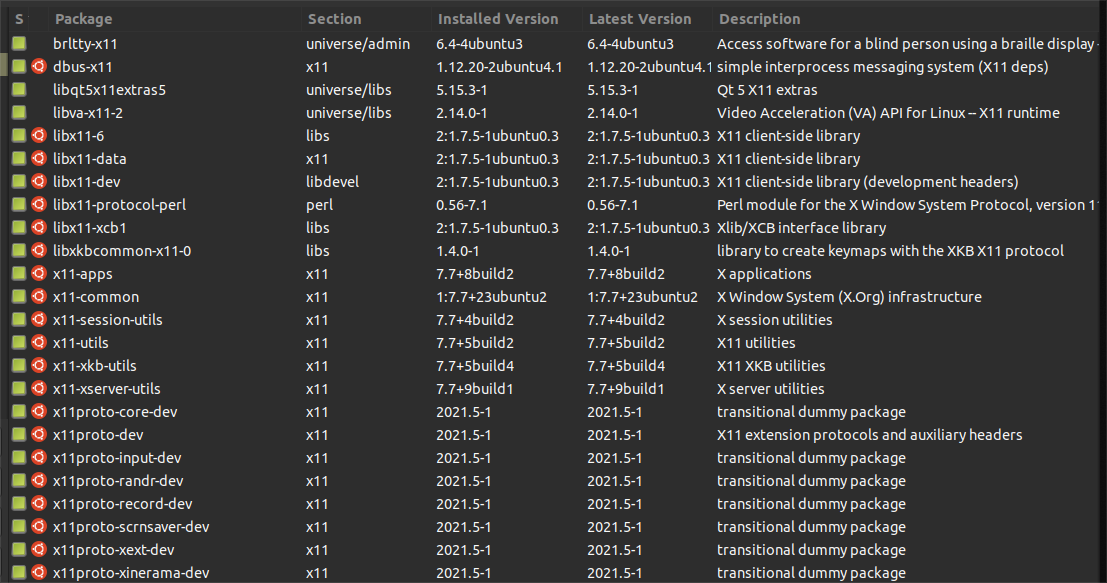Image resolution: width=1107 pixels, height=583 pixels.
Task: Click the universe/admin section cell
Action: point(358,44)
